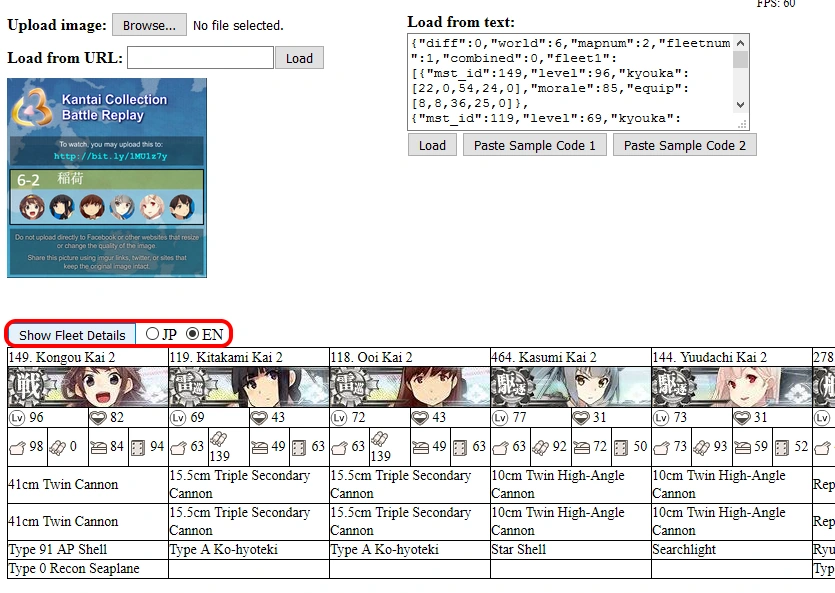The width and height of the screenshot is (835, 593).
Task: Click the heart HP icon for Kasumi
Action: click(580, 418)
